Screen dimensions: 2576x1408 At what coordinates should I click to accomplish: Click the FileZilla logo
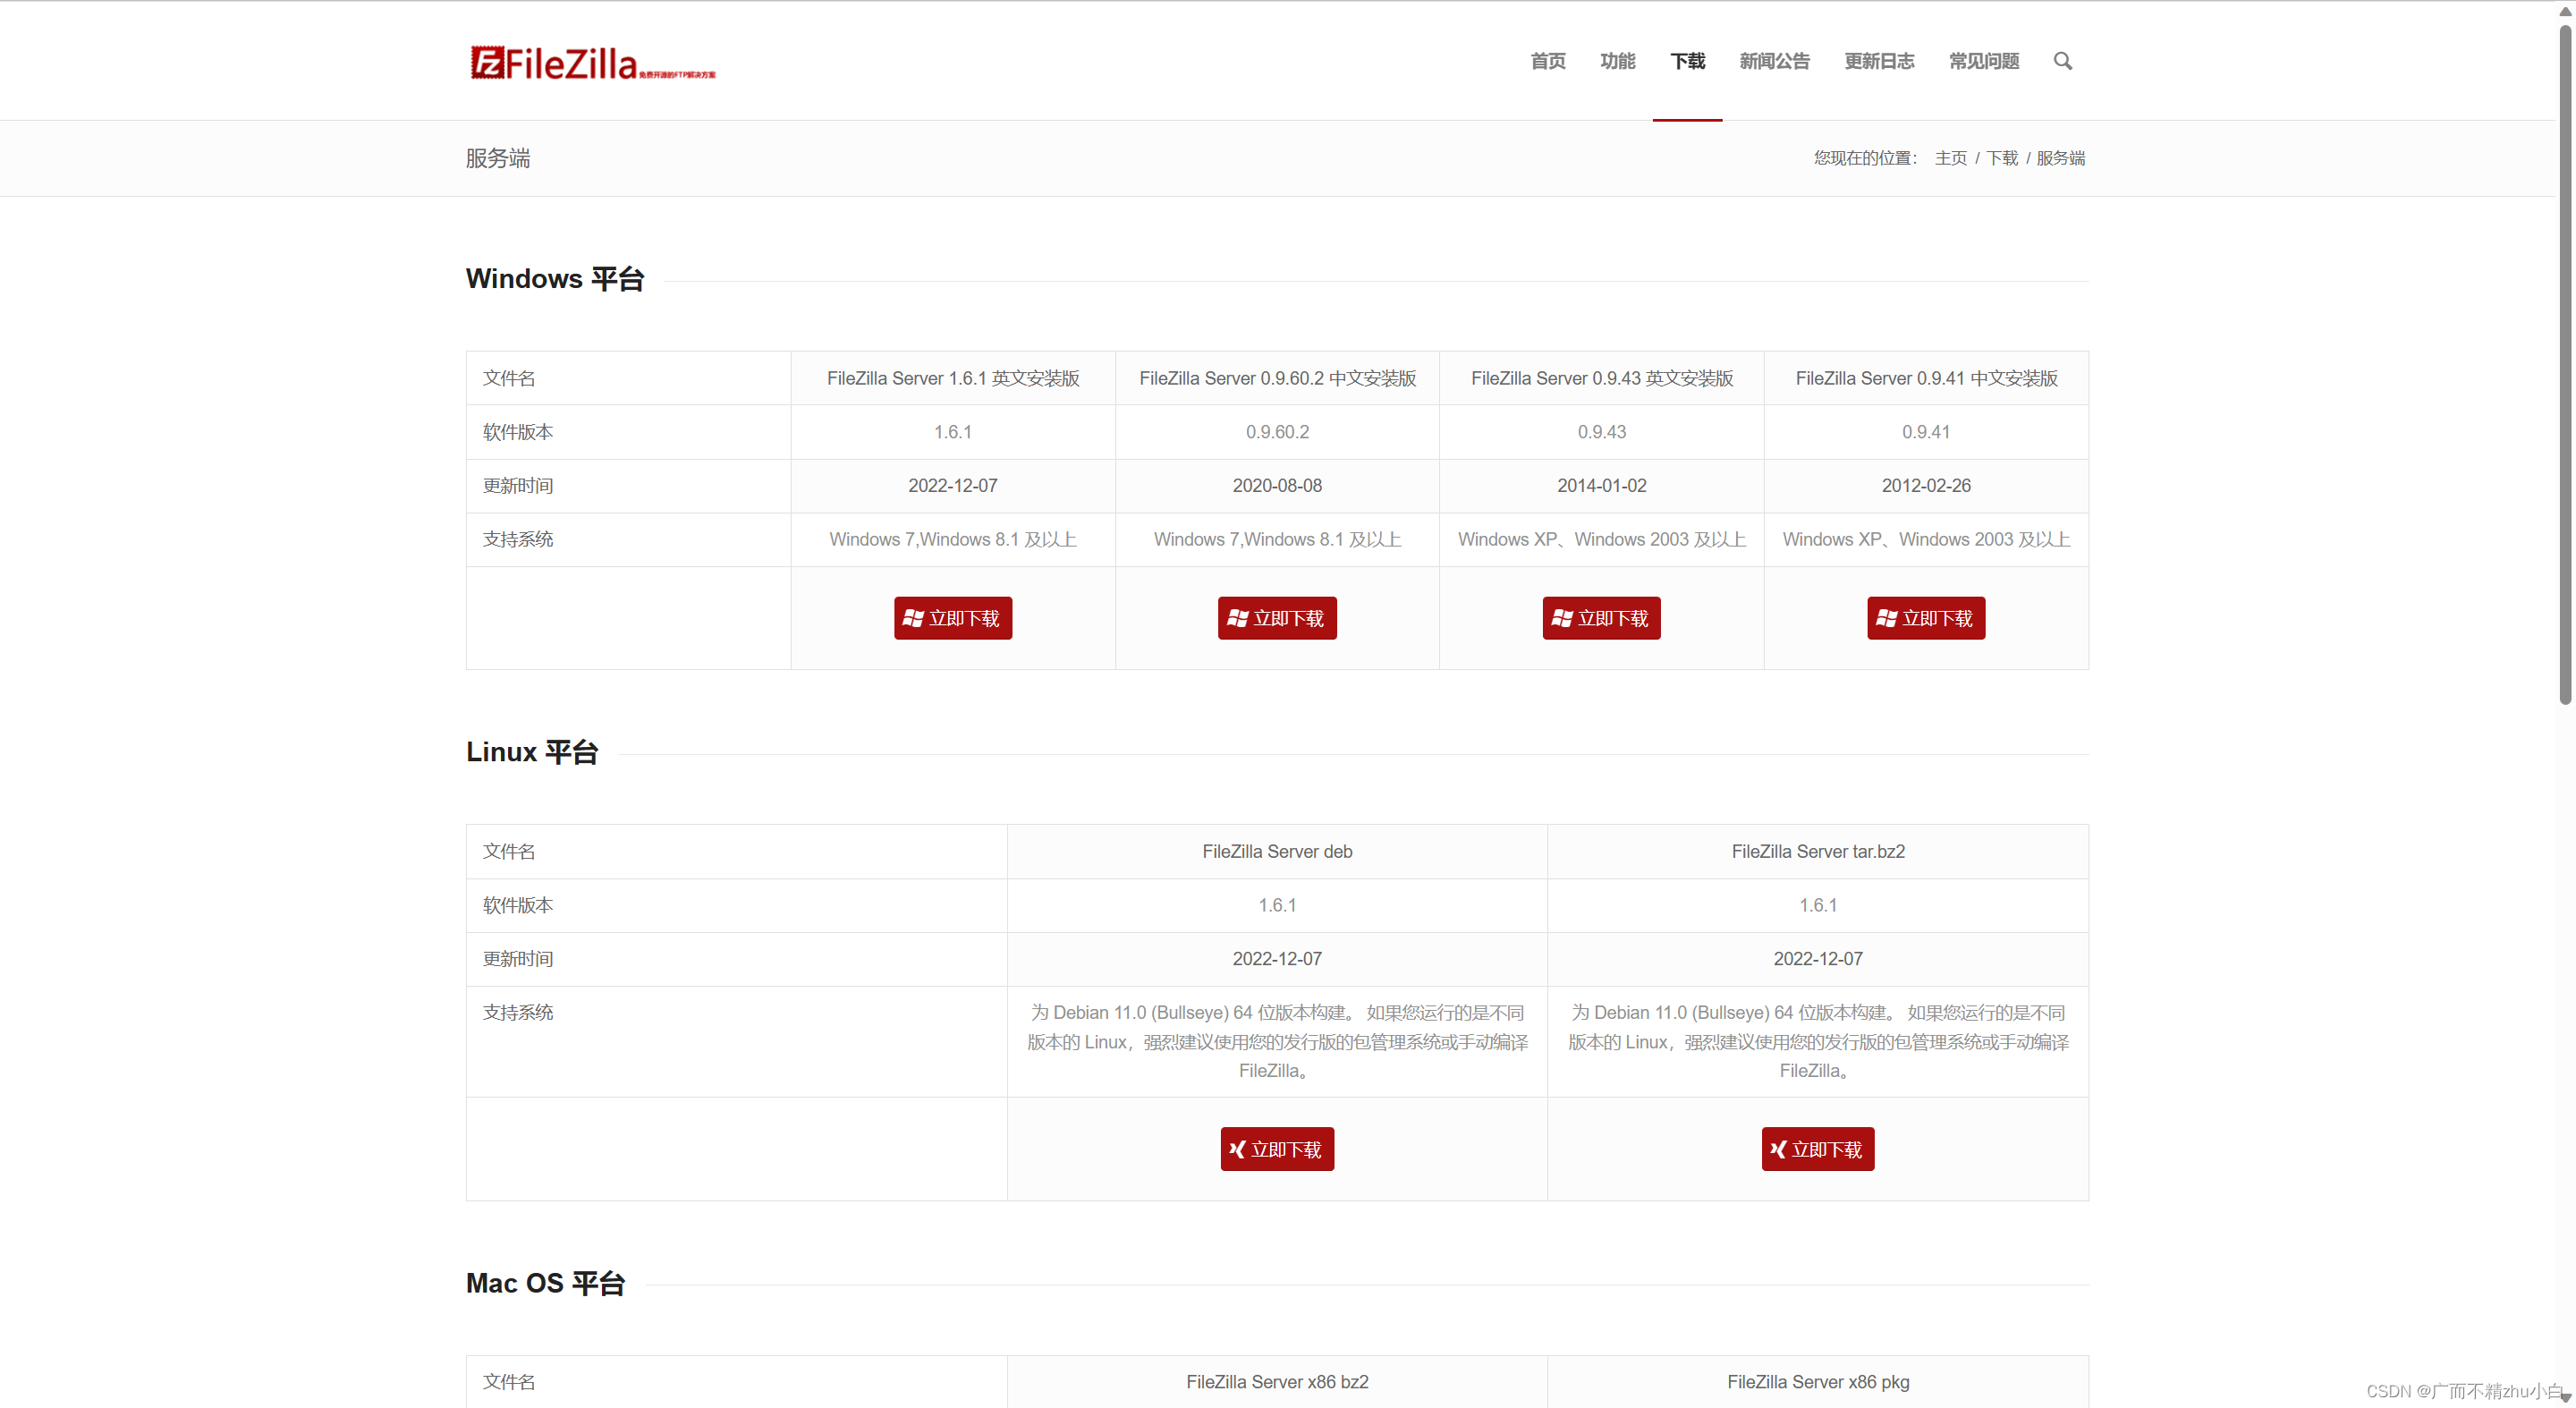click(592, 62)
